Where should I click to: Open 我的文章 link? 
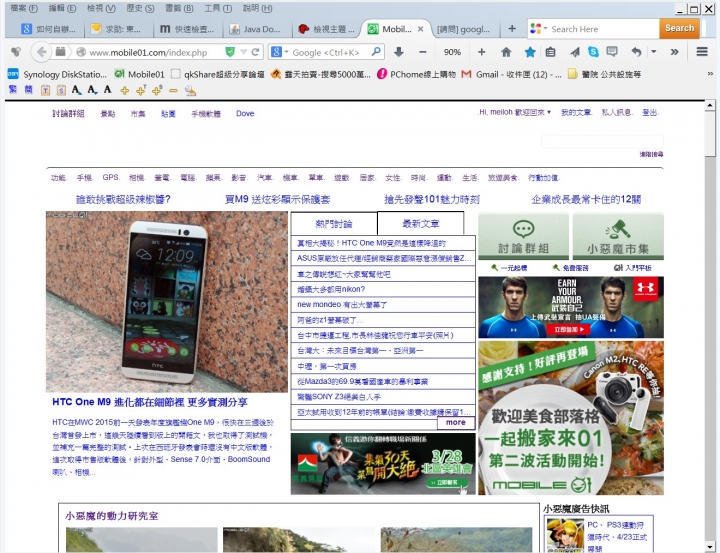click(576, 113)
